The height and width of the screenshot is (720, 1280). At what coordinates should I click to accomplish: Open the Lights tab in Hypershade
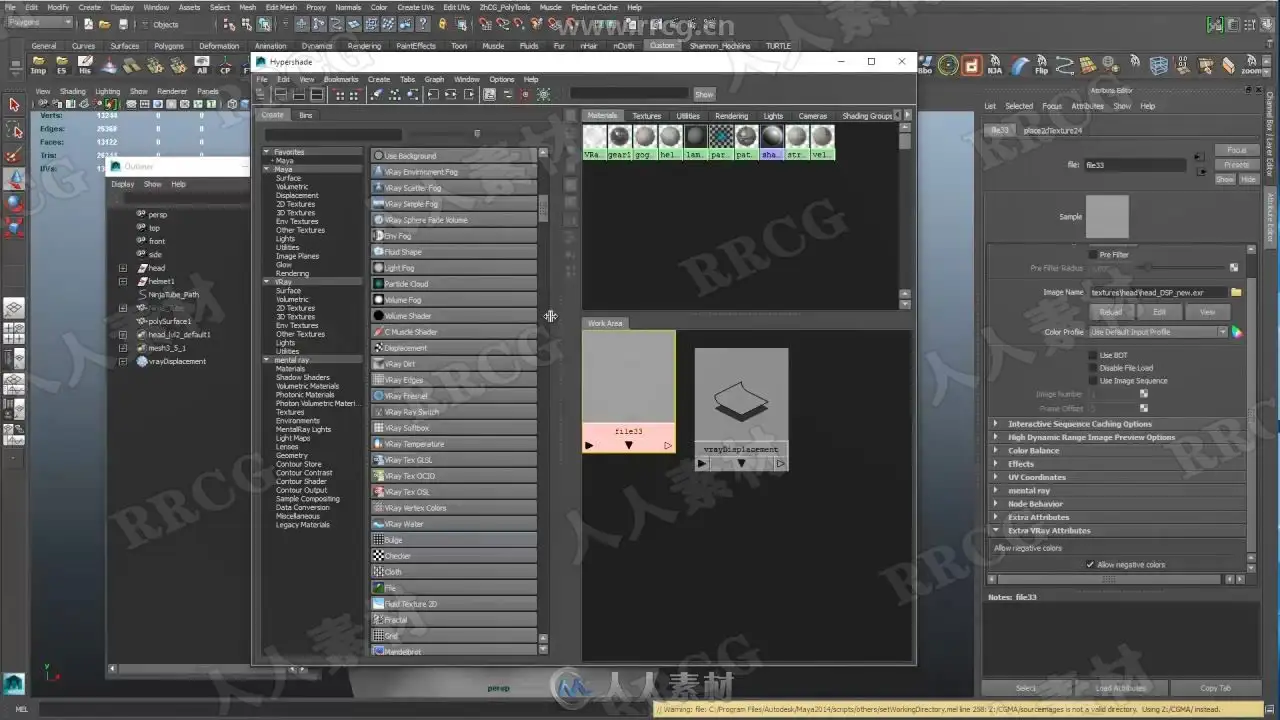pos(773,116)
